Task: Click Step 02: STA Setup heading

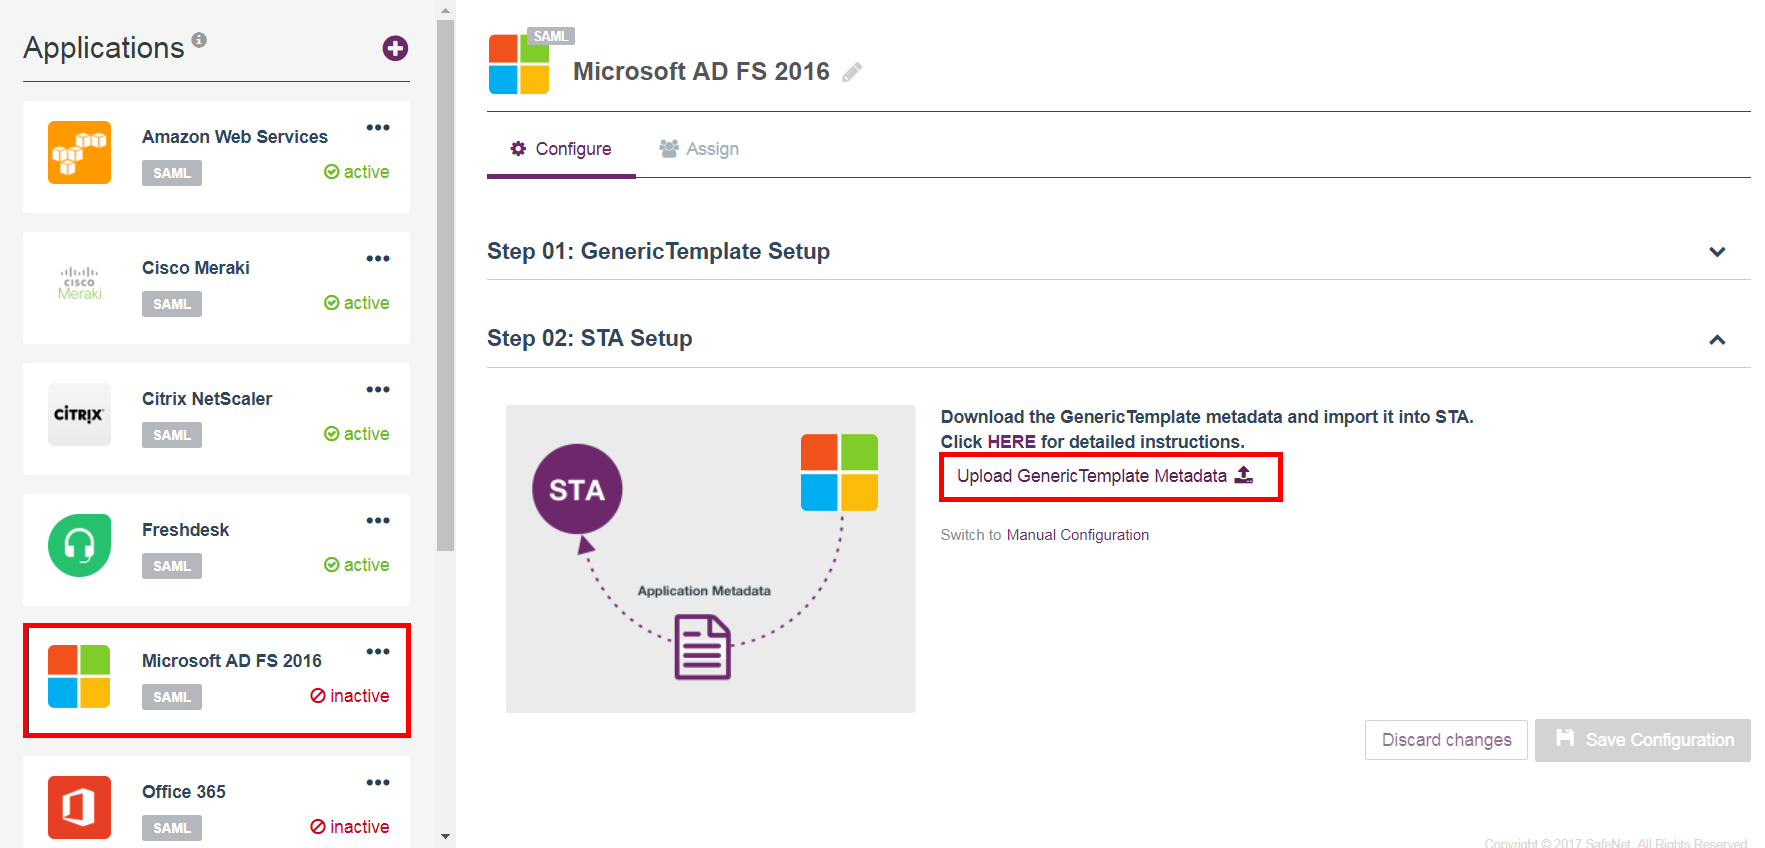Action: (590, 338)
